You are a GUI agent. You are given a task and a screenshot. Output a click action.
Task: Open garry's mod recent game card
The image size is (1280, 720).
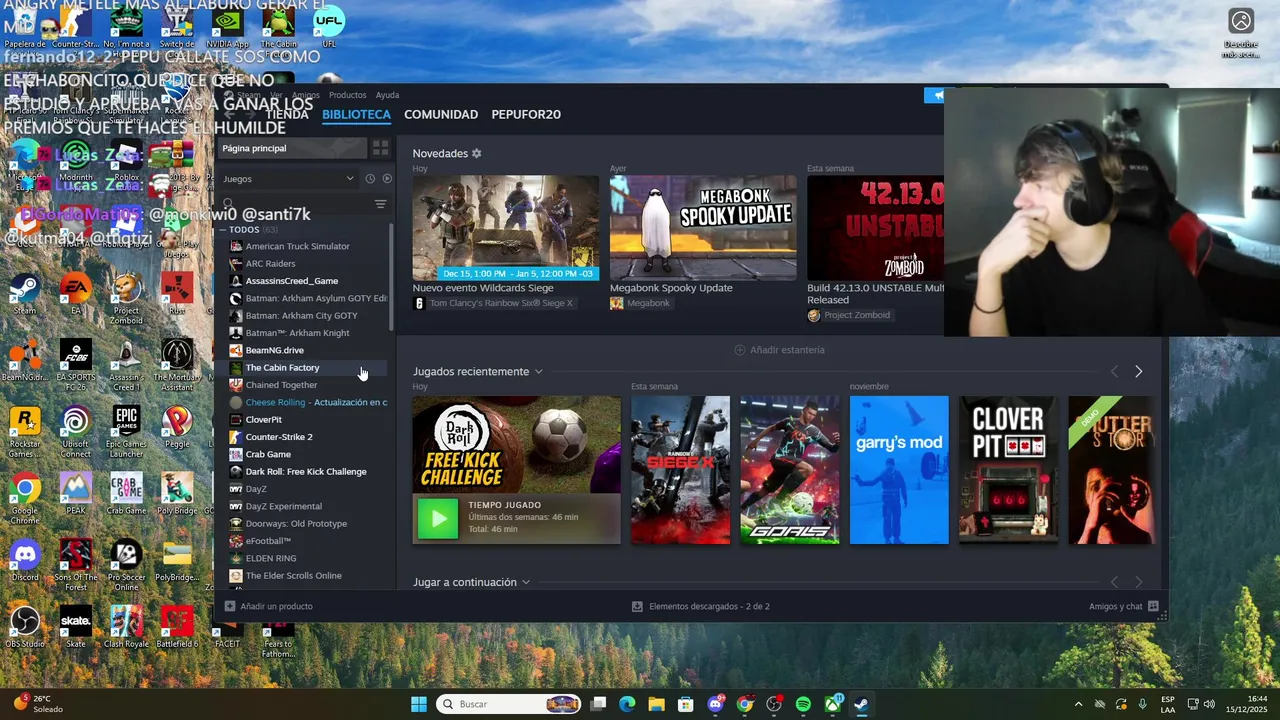point(899,470)
